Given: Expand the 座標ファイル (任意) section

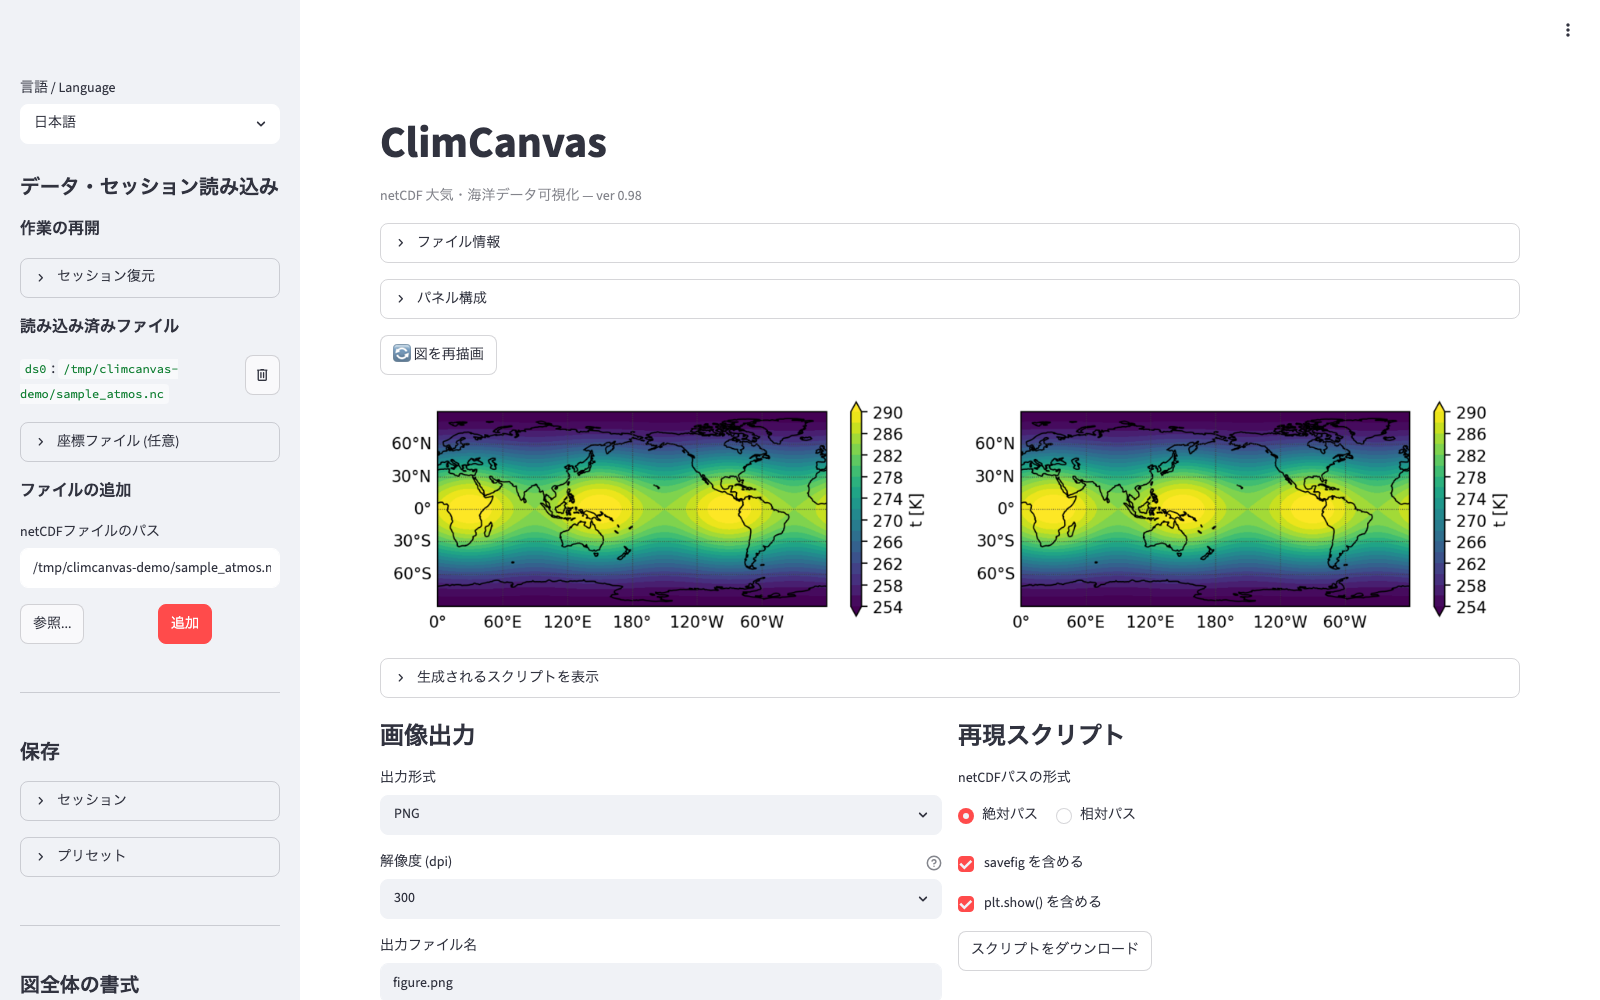Looking at the screenshot, I should click(x=150, y=441).
